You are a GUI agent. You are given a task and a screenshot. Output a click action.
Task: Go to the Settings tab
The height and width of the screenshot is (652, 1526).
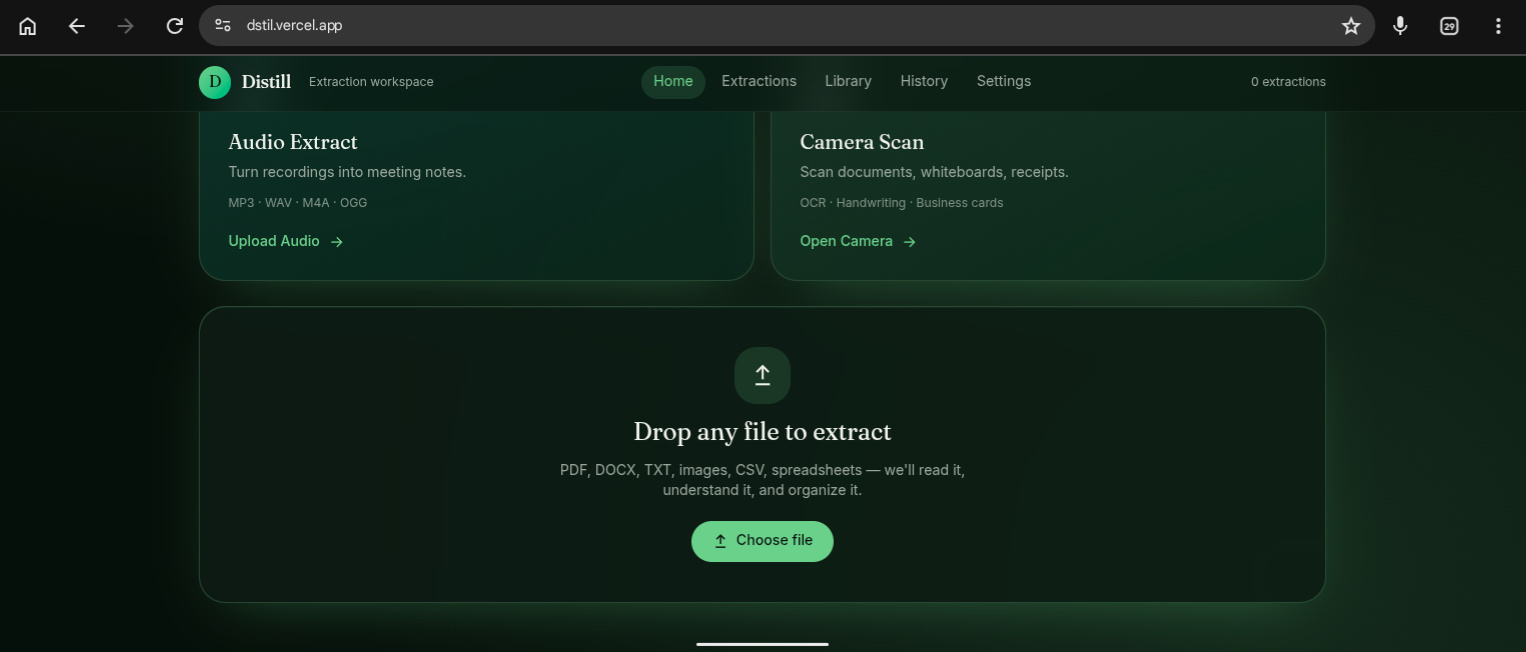point(1004,82)
